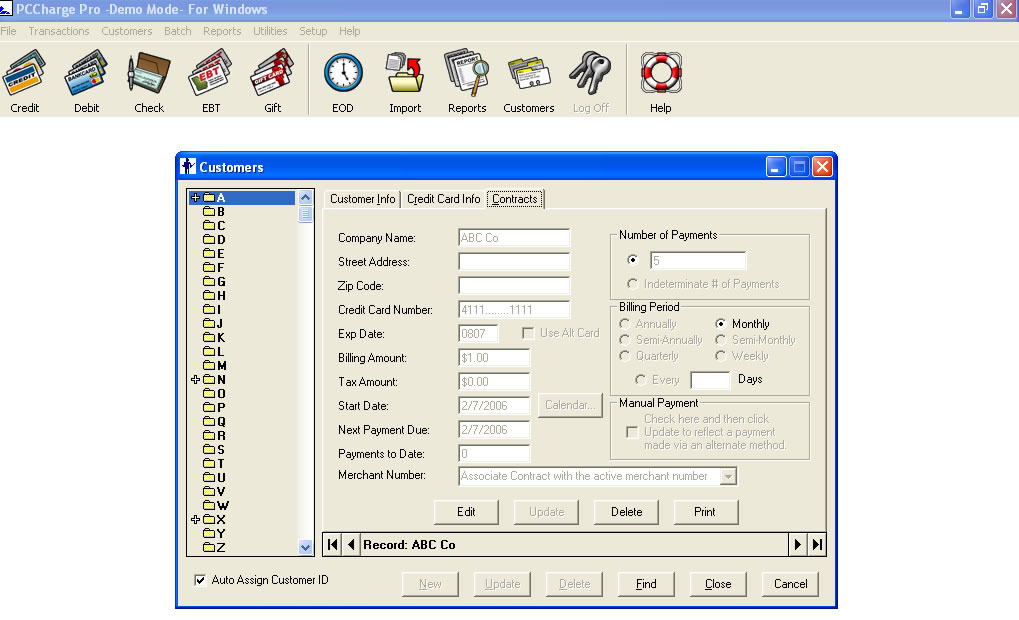
Task: Select folder B in customer tree
Action: (214, 212)
